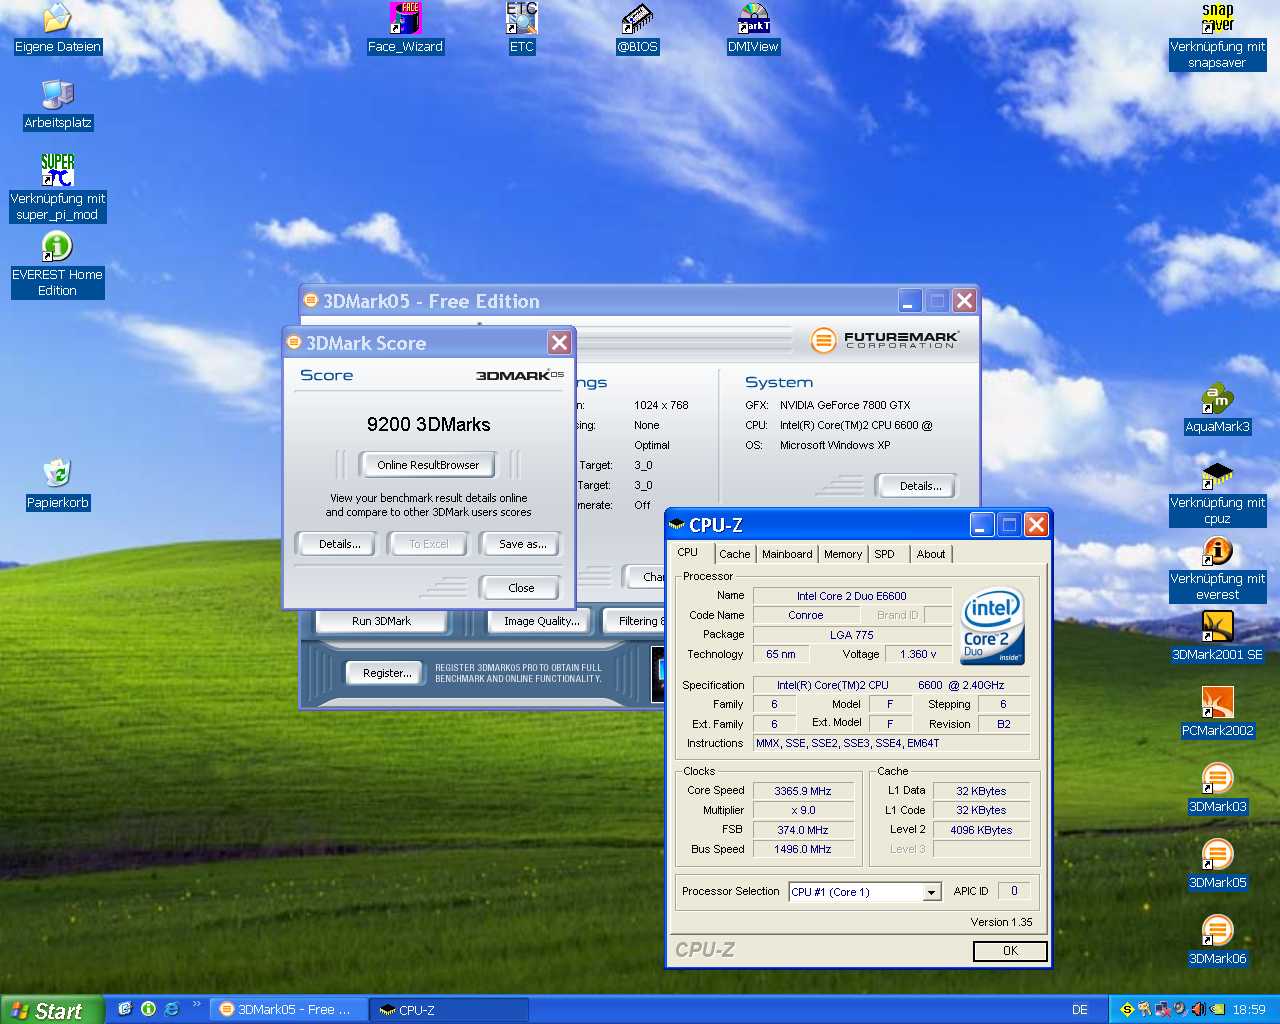Switch to the CPU tab in CPU-Z
This screenshot has width=1280, height=1024.
point(688,552)
